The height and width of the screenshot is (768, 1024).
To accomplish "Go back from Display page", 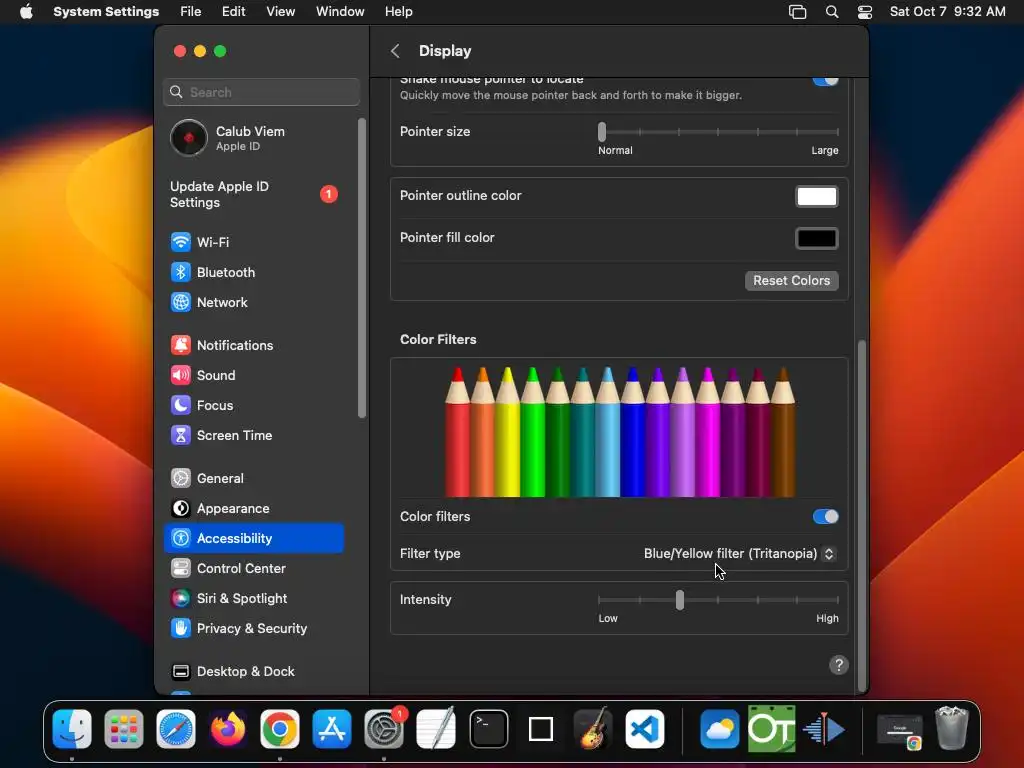I will (395, 51).
